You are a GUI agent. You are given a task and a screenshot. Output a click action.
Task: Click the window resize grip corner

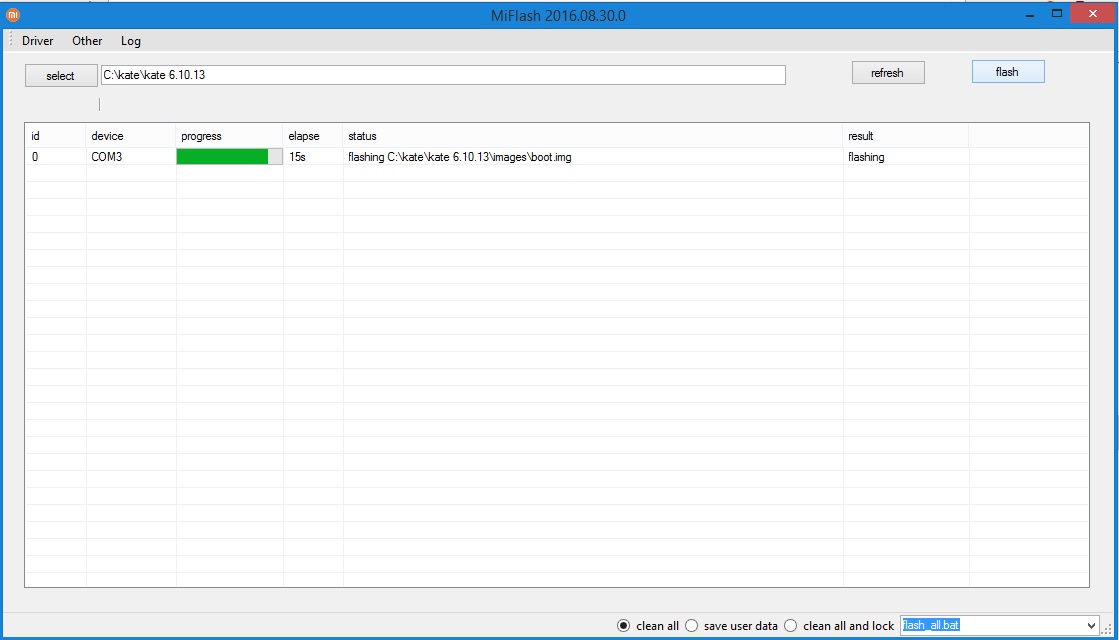pyautogui.click(x=1108, y=628)
